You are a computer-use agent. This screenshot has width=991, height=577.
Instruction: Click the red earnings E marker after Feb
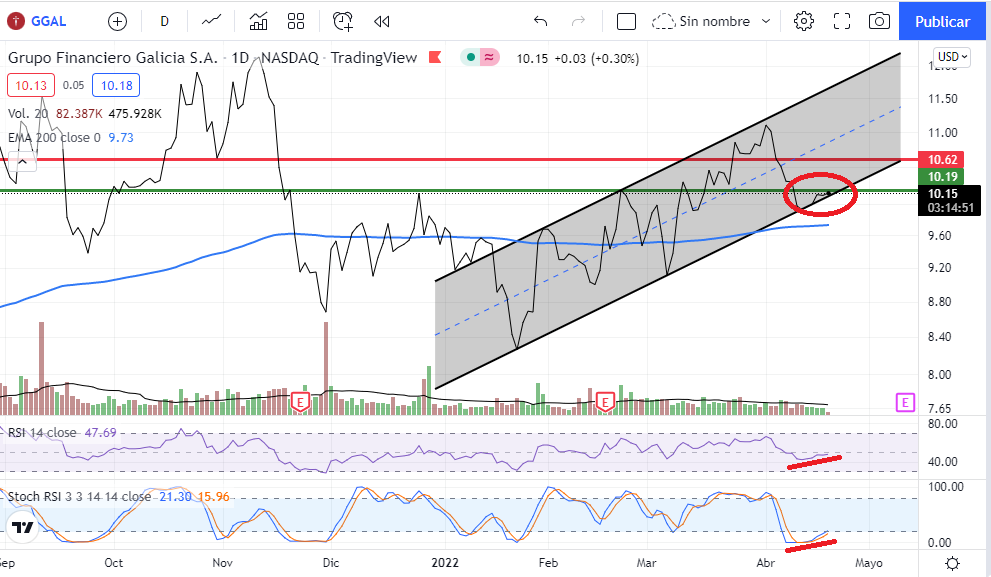(605, 402)
